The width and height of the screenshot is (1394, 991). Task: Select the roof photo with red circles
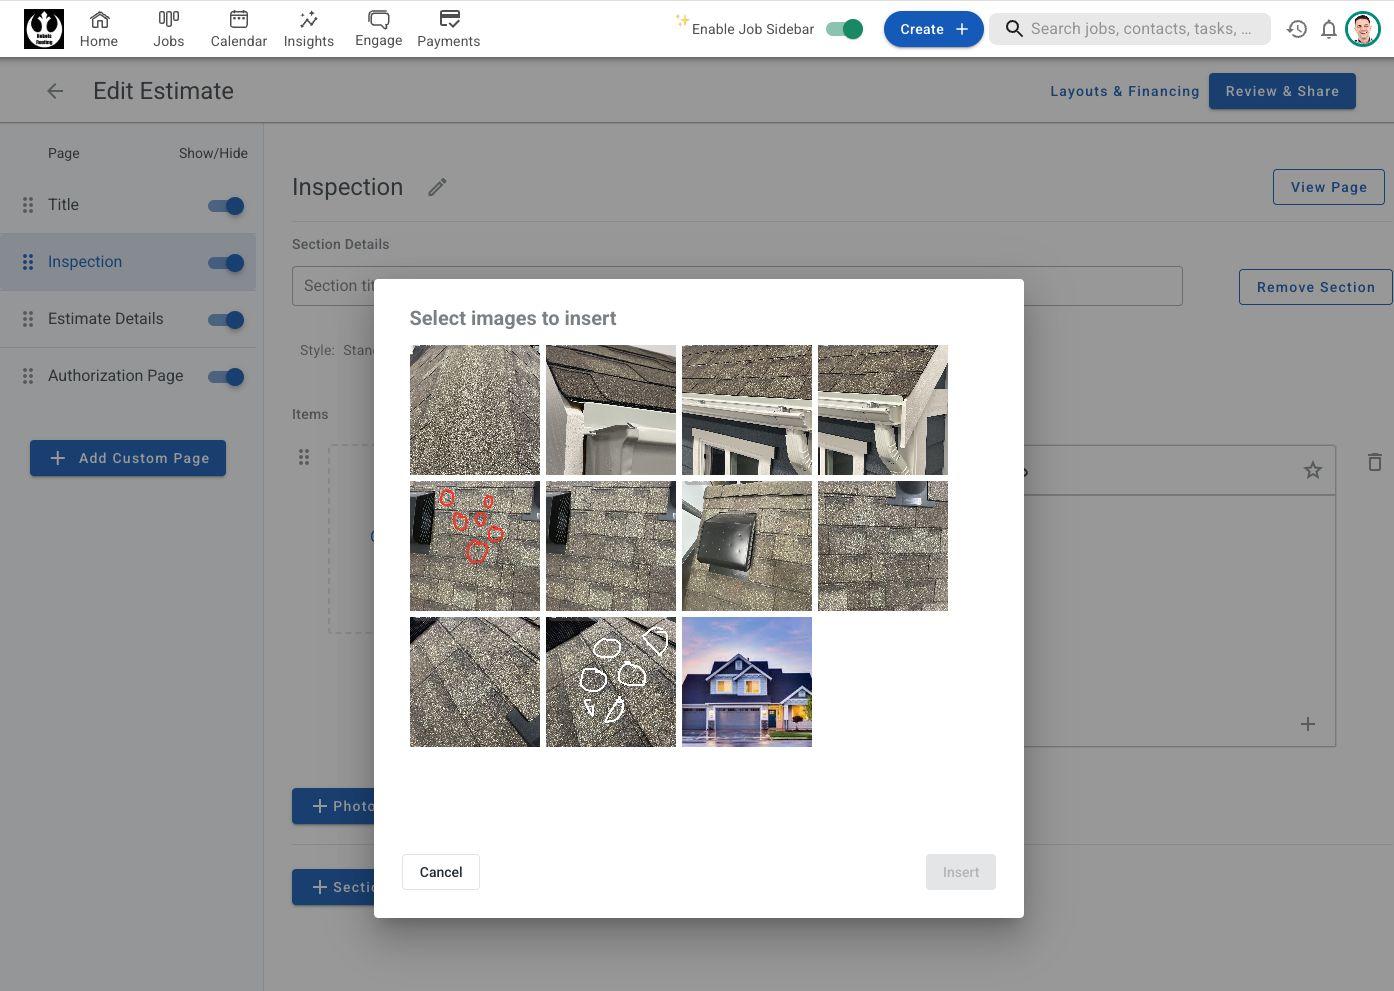[474, 546]
